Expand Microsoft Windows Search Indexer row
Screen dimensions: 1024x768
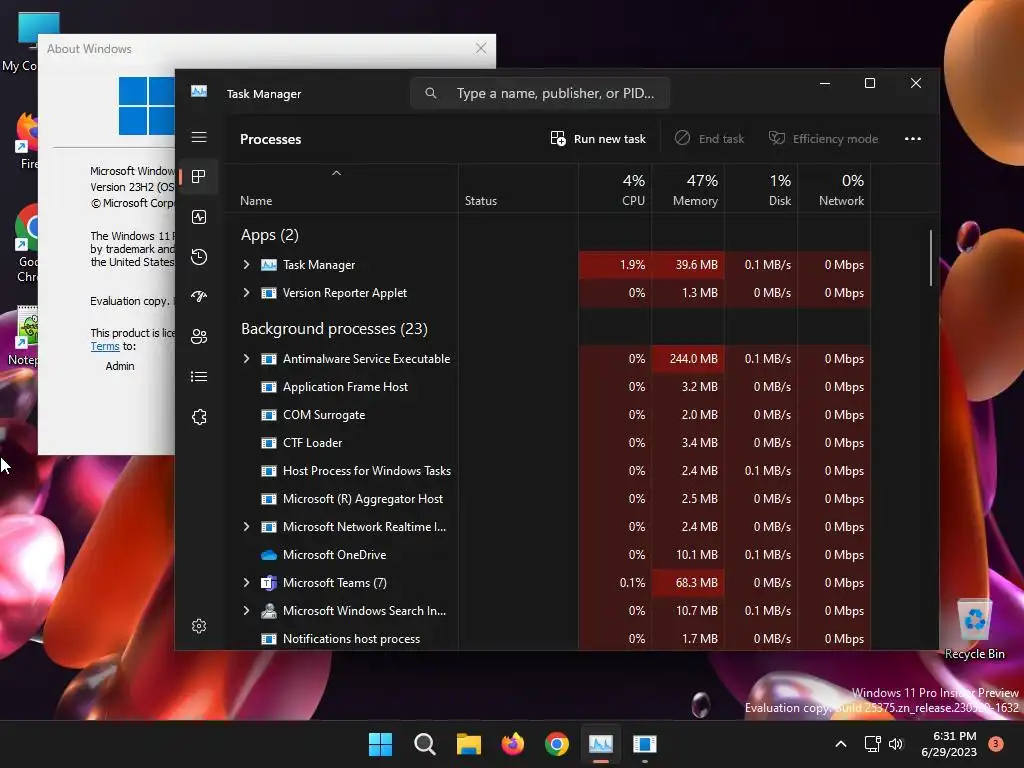tap(246, 611)
